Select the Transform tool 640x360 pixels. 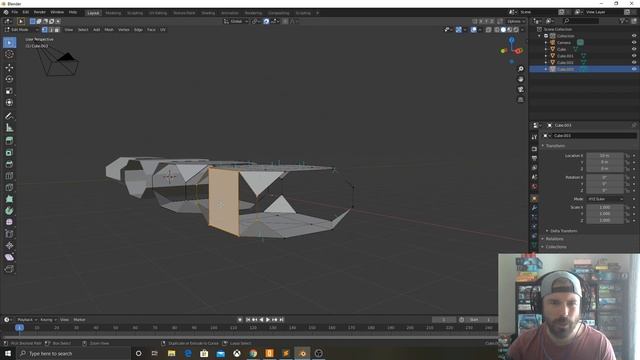click(x=9, y=102)
